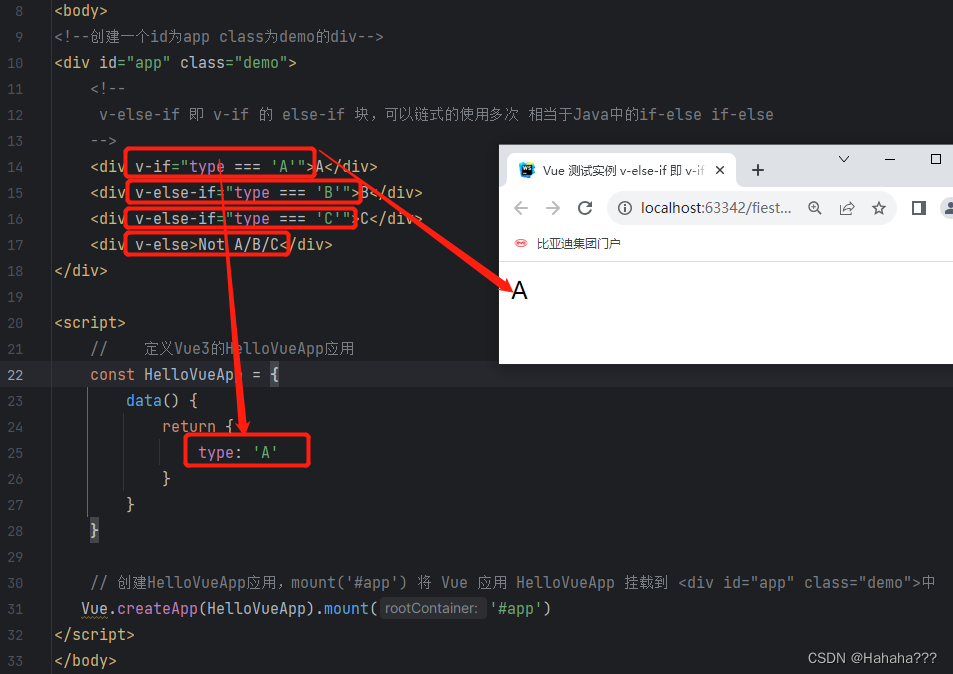Reload the localhost page

(x=585, y=208)
